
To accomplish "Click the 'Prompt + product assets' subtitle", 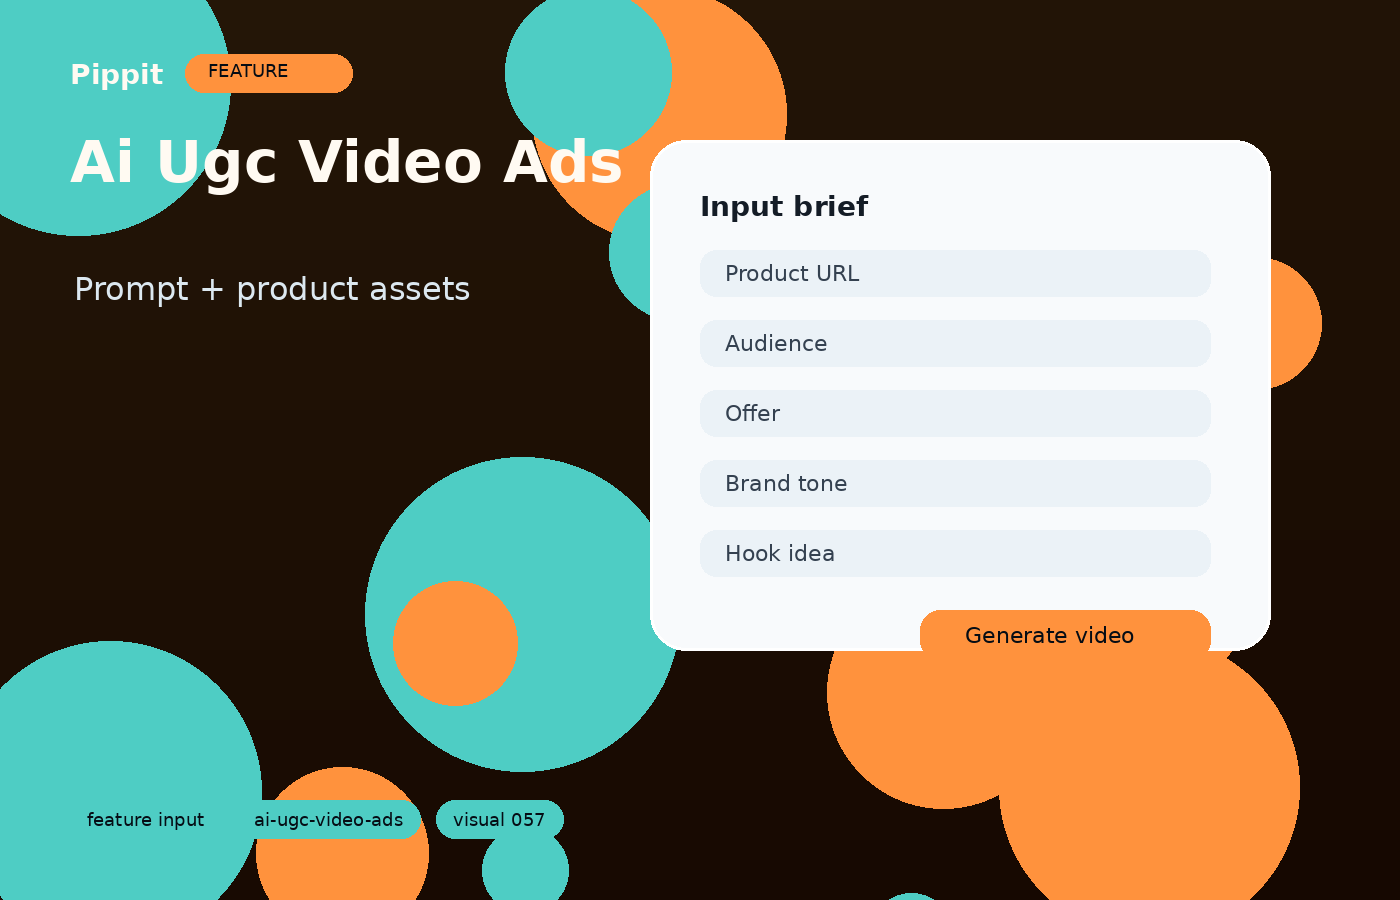I will 272,289.
